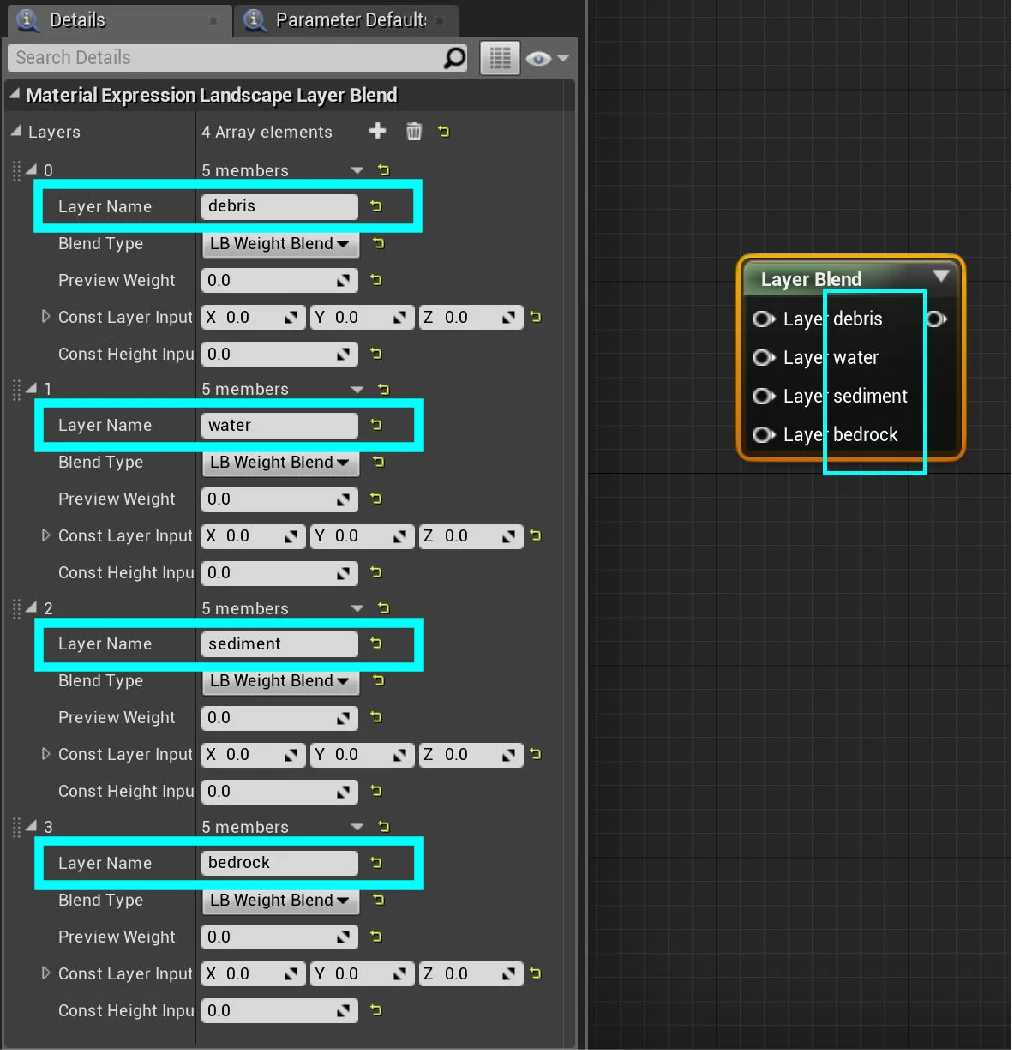
Task: Click the drag handle beside element 2
Action: pyautogui.click(x=16, y=607)
